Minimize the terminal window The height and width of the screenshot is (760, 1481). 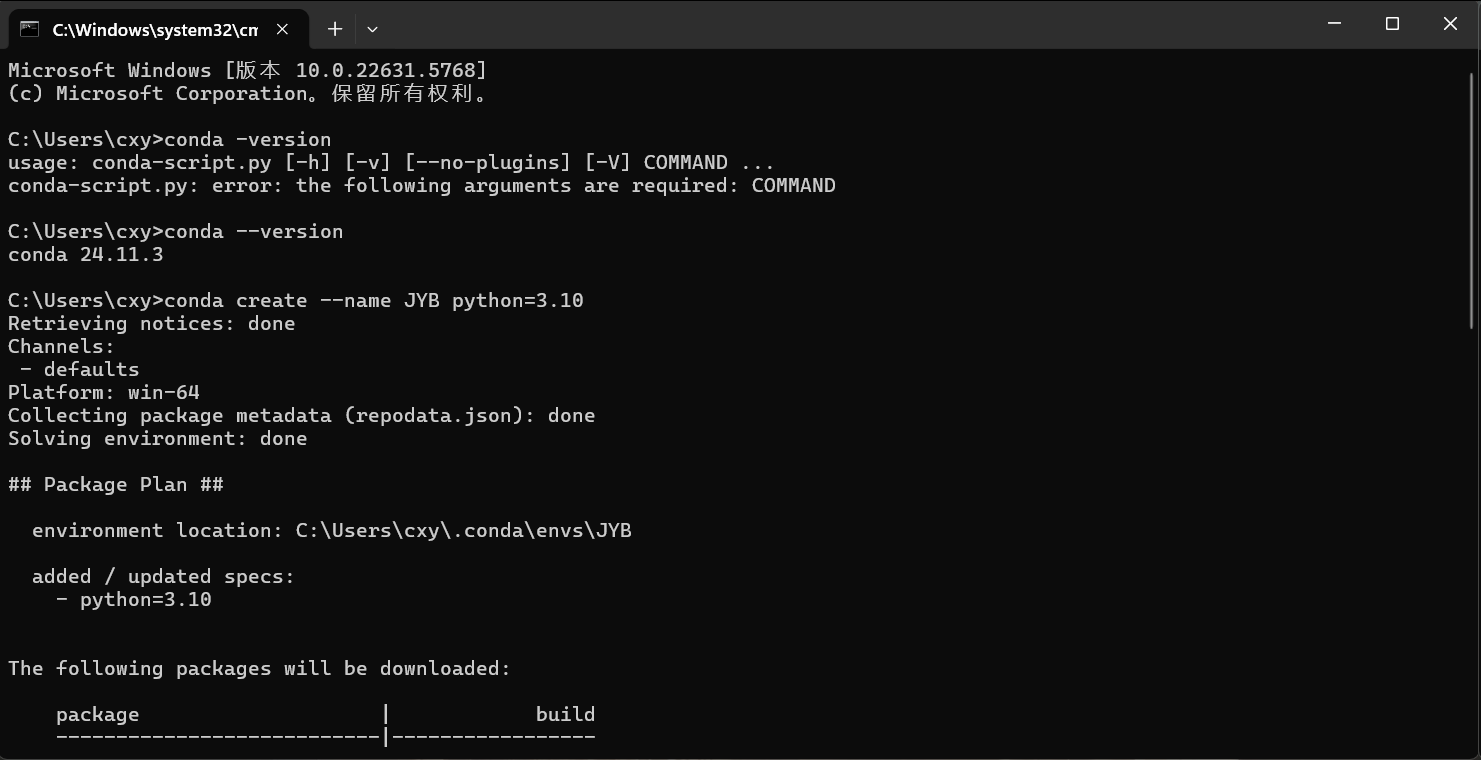pyautogui.click(x=1334, y=24)
